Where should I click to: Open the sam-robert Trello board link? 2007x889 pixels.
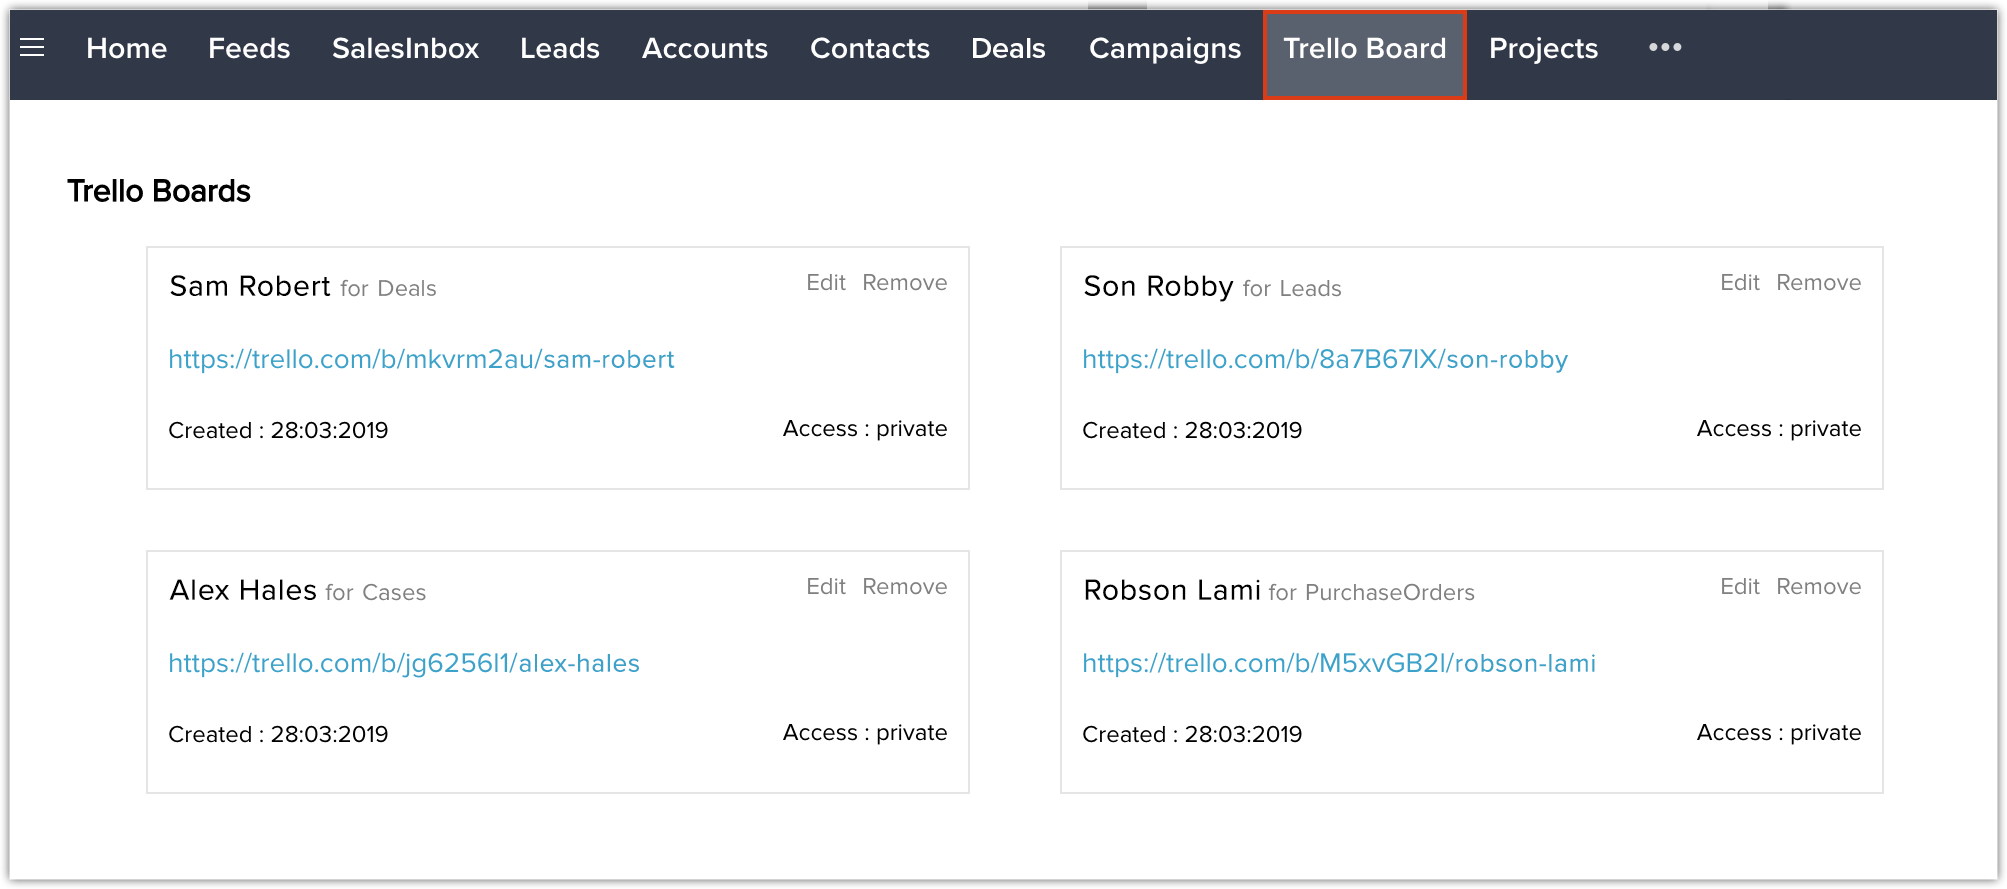(x=421, y=360)
